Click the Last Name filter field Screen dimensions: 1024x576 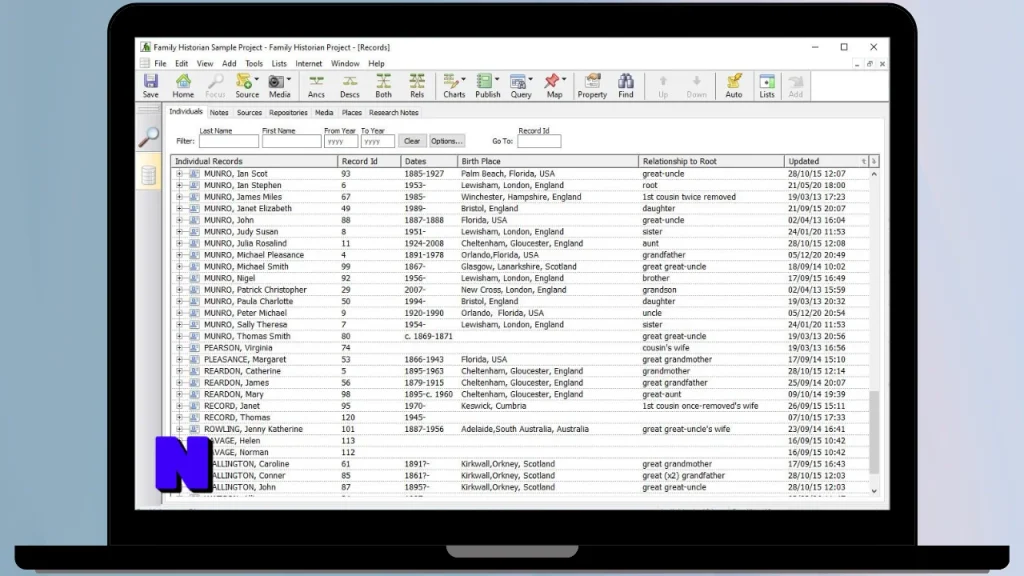[229, 141]
